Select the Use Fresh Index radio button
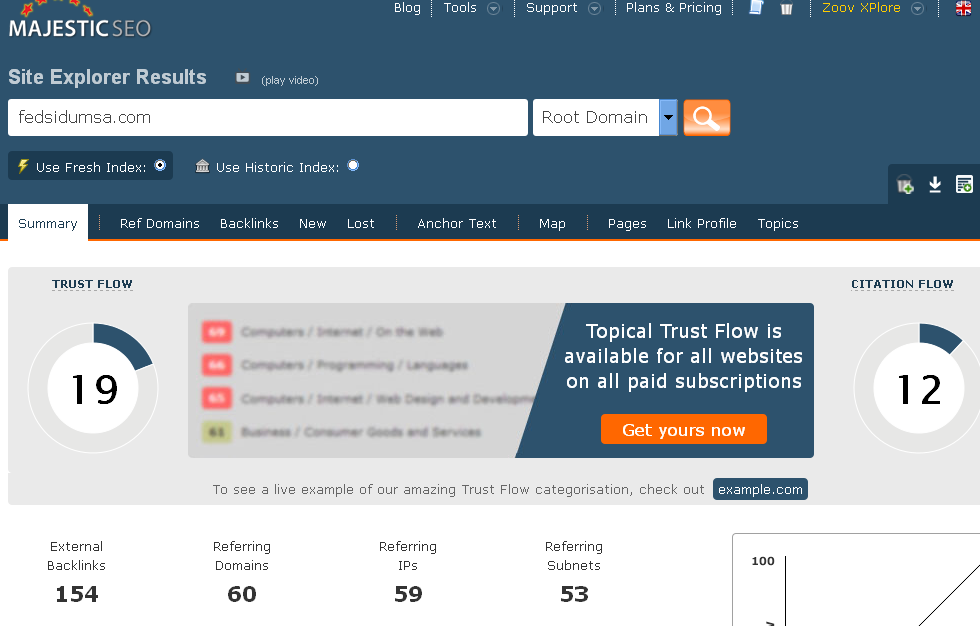Image resolution: width=980 pixels, height=626 pixels. click(x=160, y=166)
